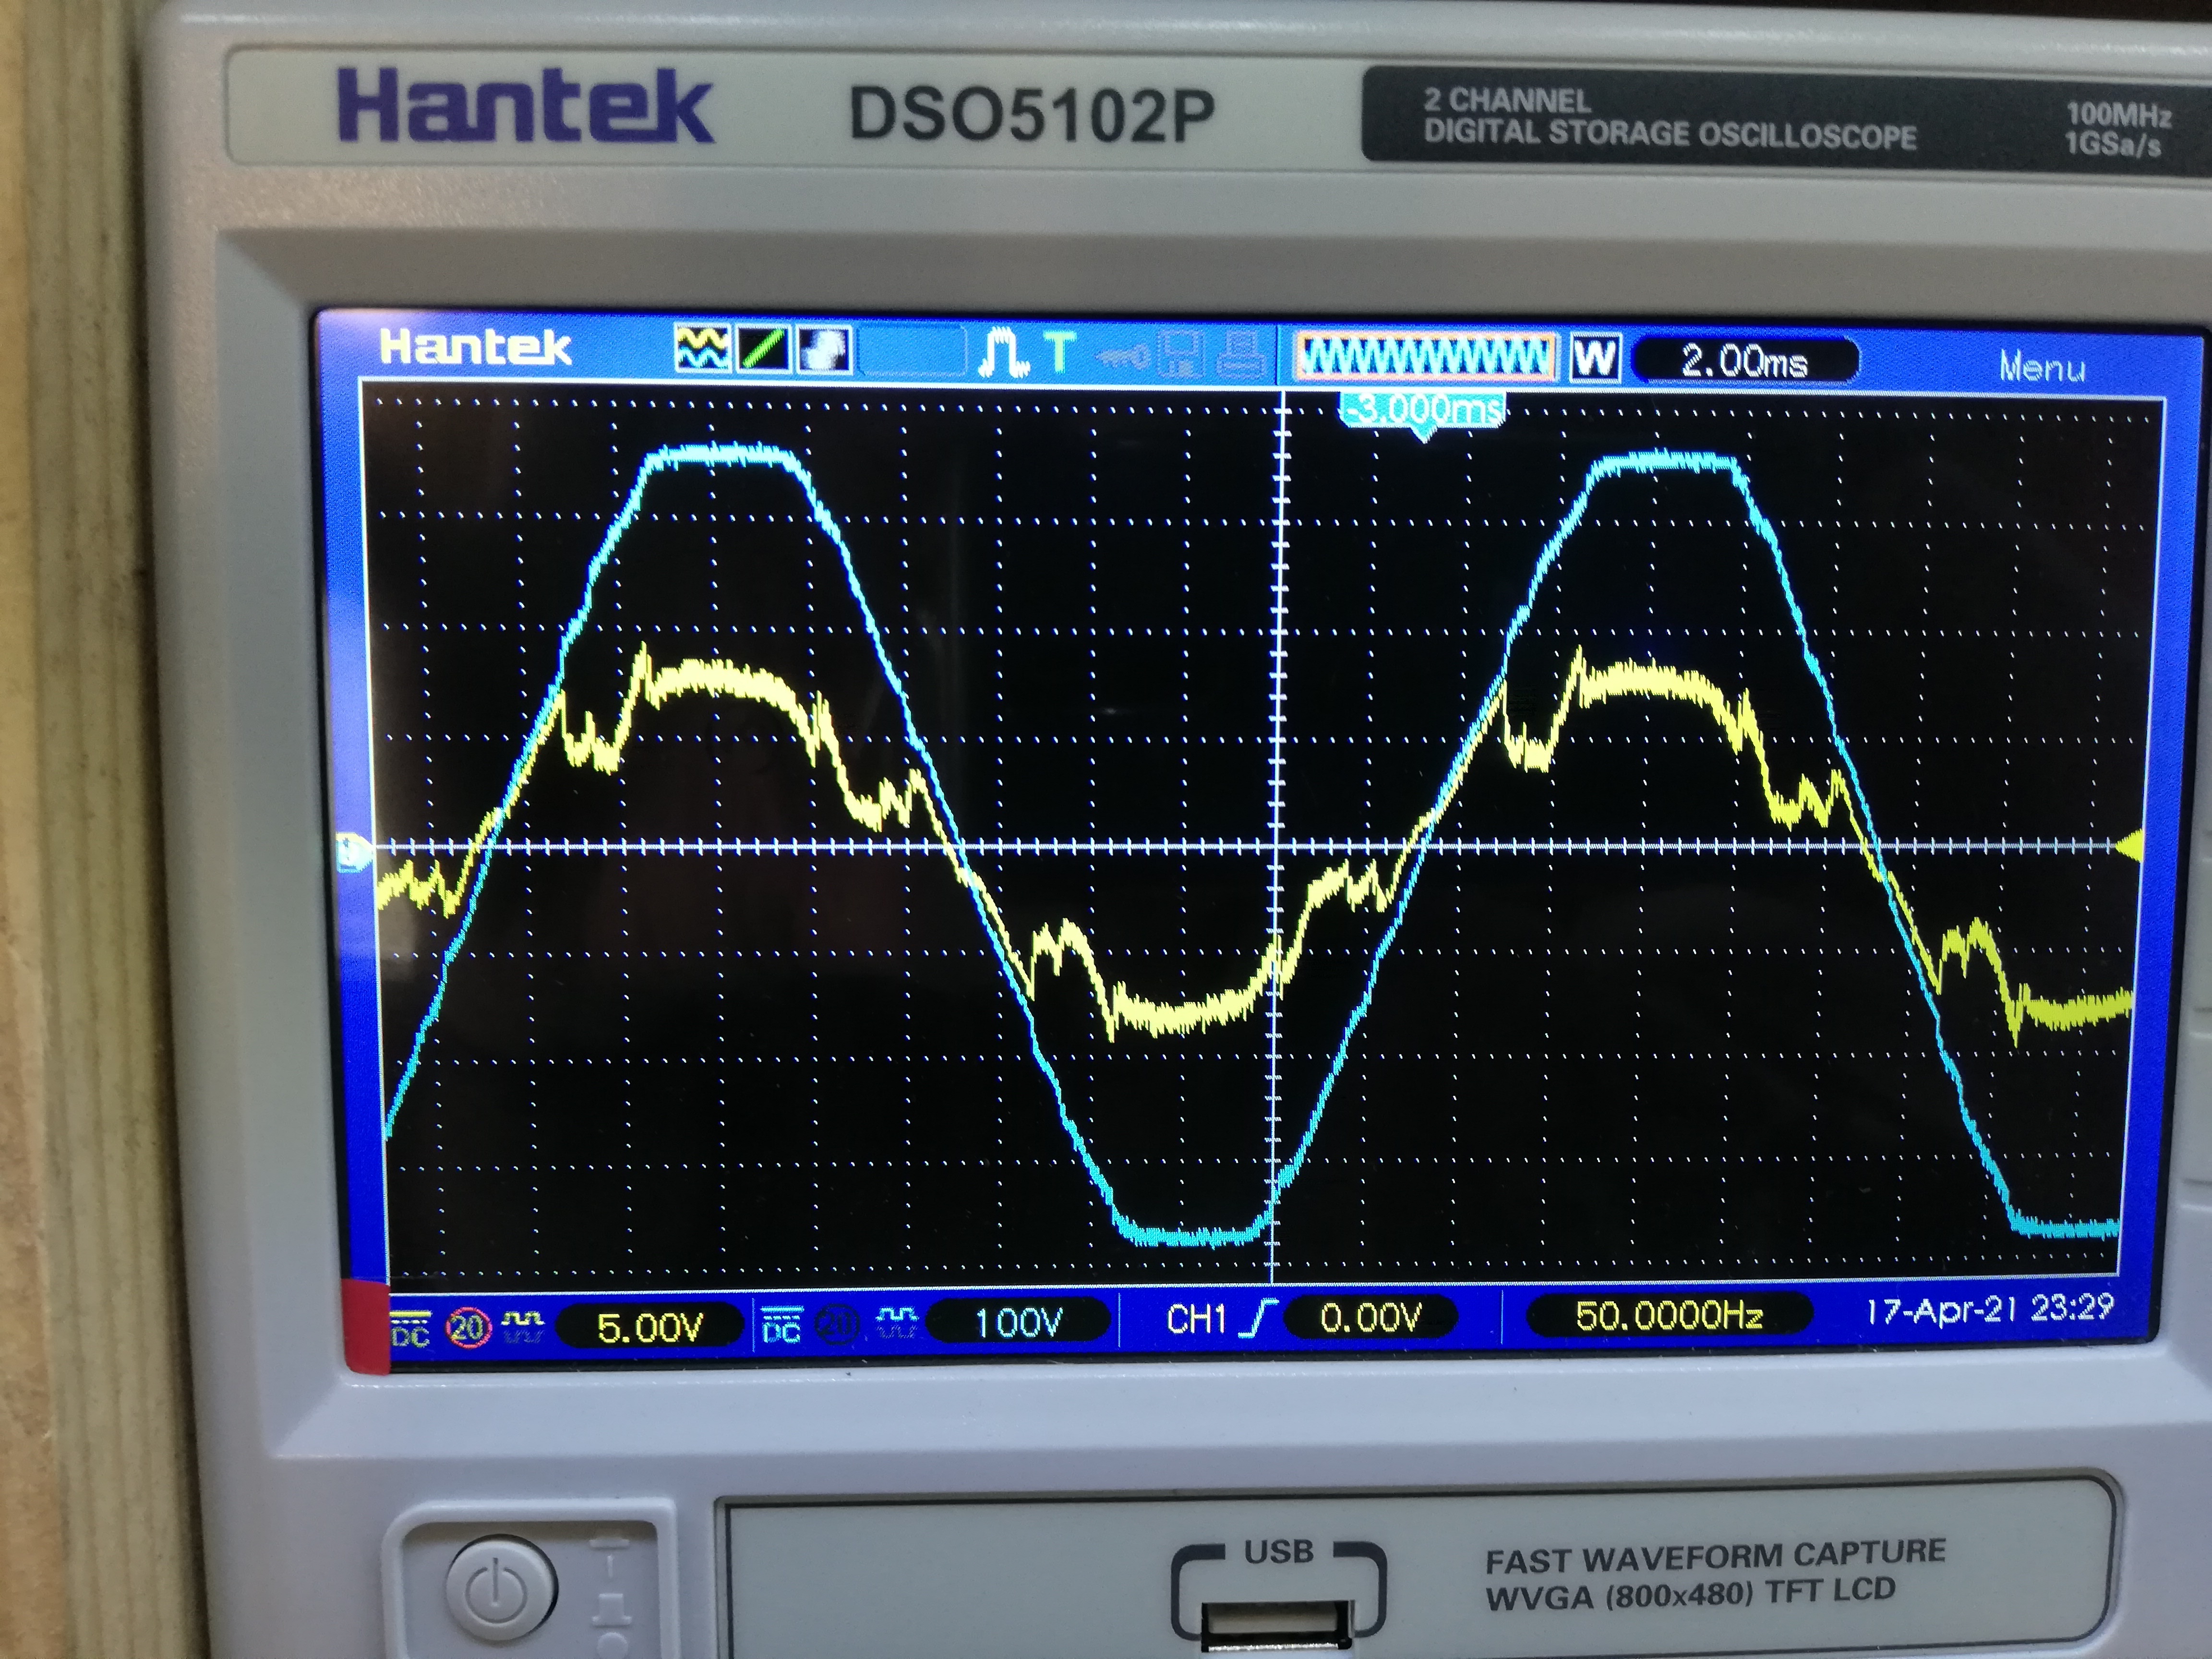Toggle CH1 DC coupling indicator
2212x1659 pixels.
(410, 1329)
